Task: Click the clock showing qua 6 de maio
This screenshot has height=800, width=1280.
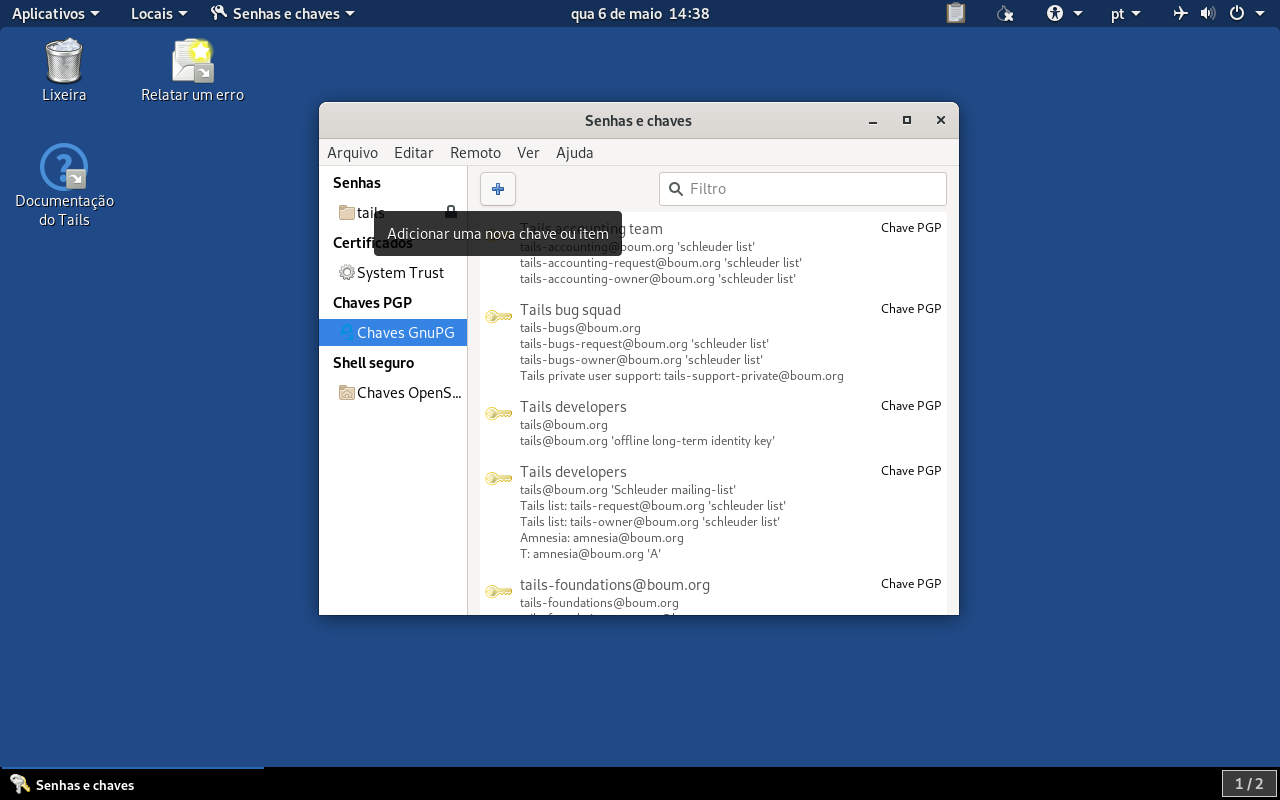Action: [x=640, y=14]
